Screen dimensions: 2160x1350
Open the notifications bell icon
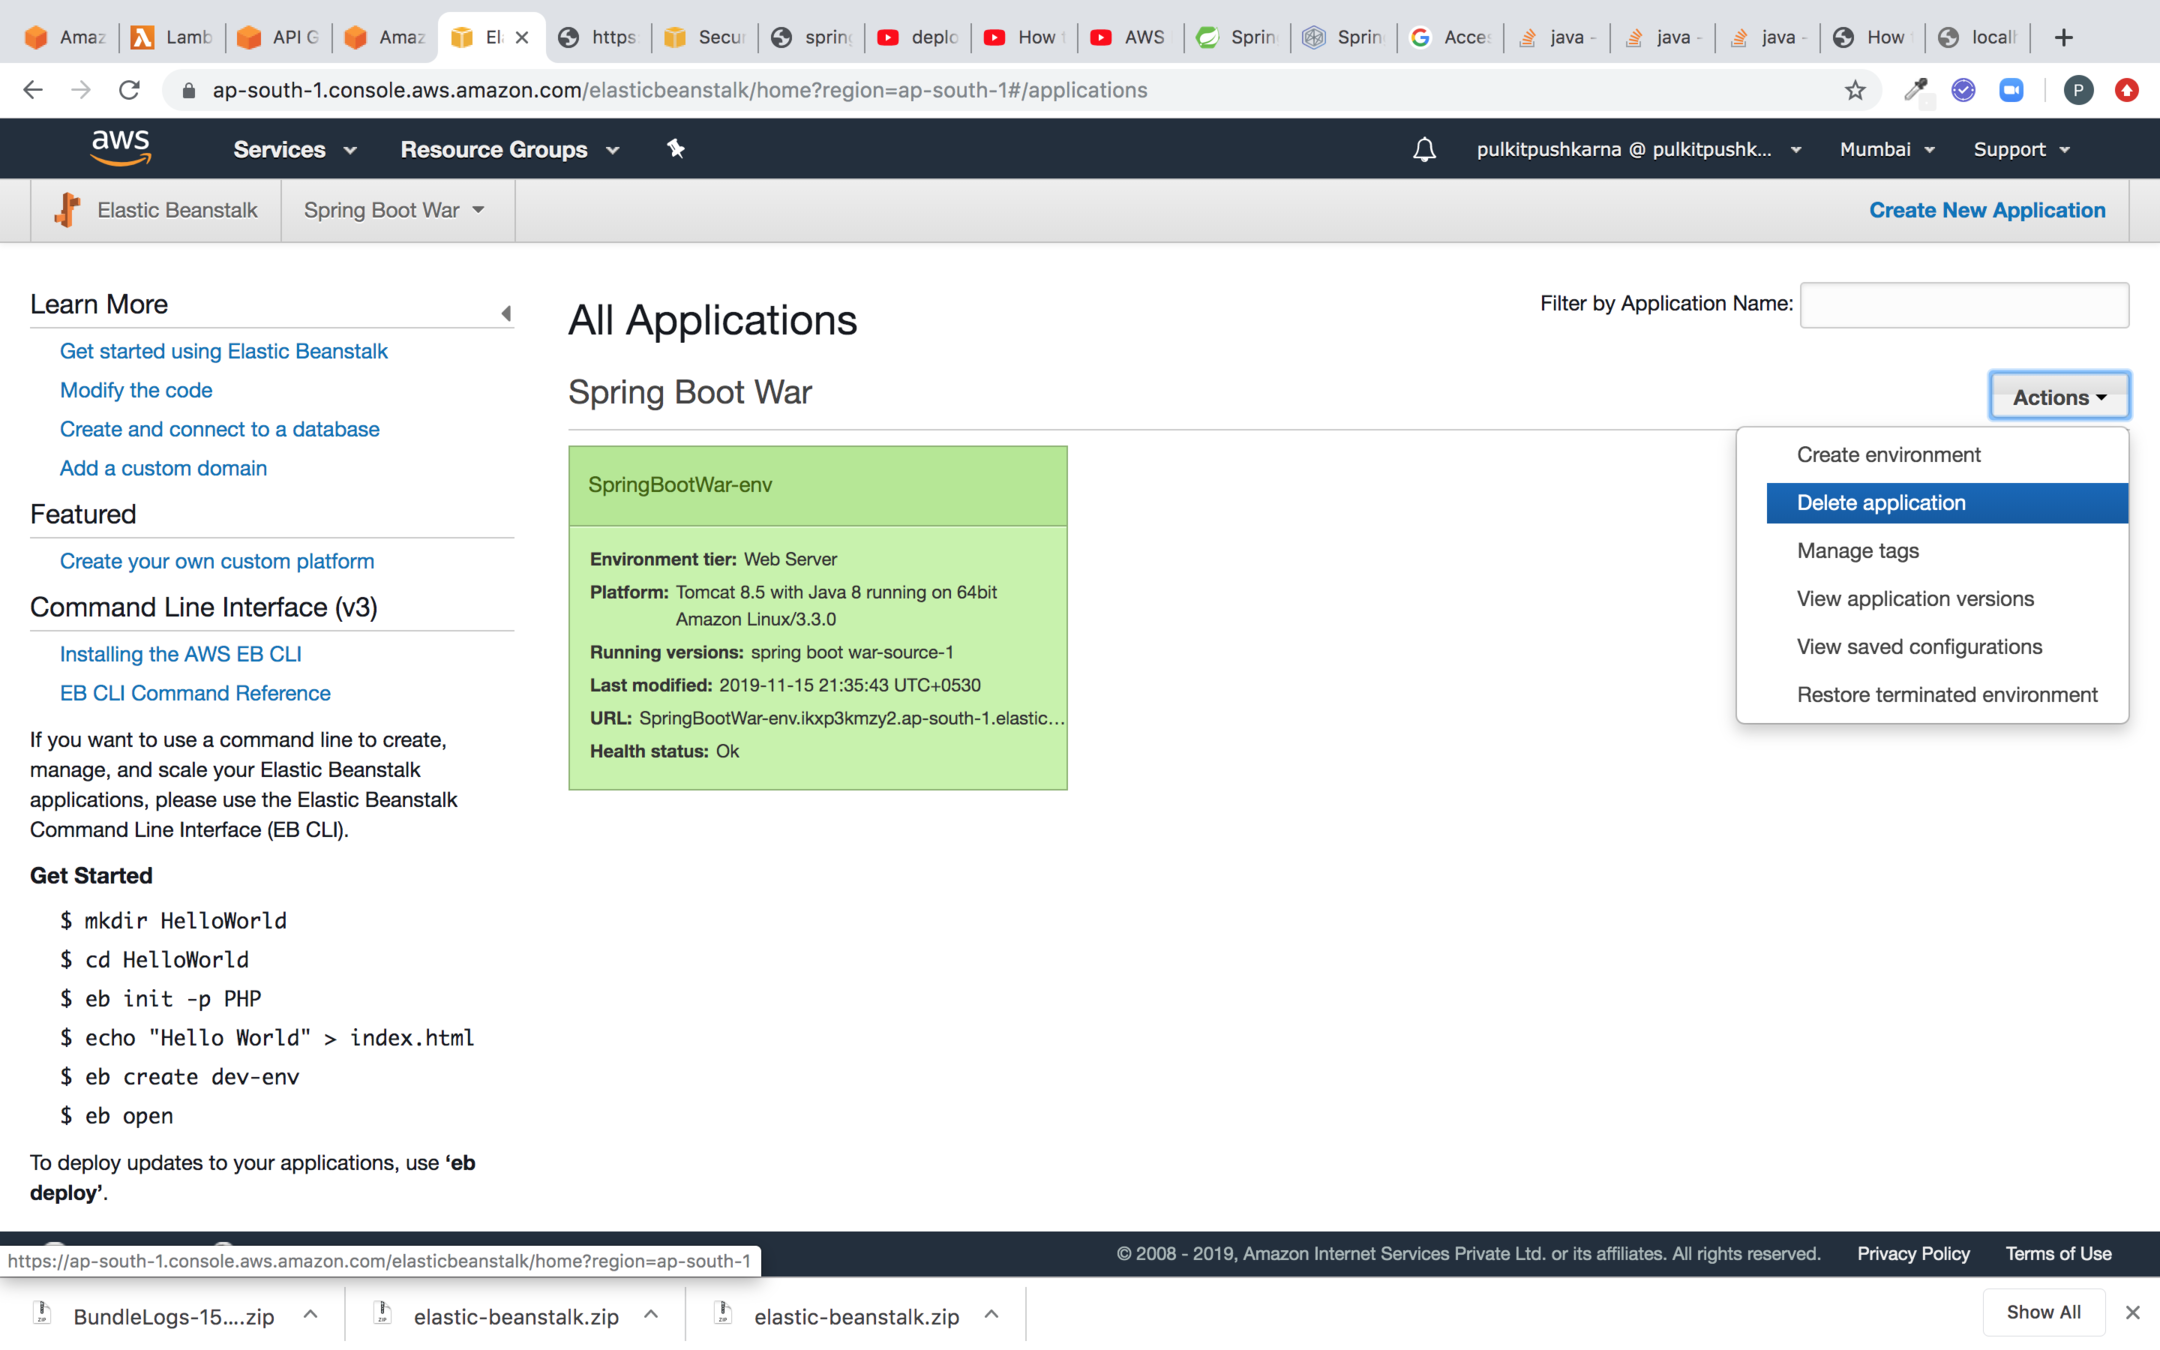[1424, 149]
